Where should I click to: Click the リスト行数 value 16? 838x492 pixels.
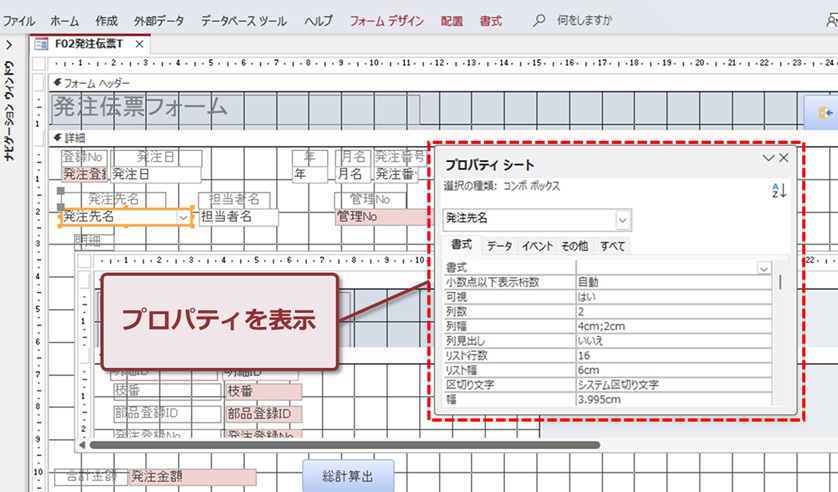(x=674, y=355)
